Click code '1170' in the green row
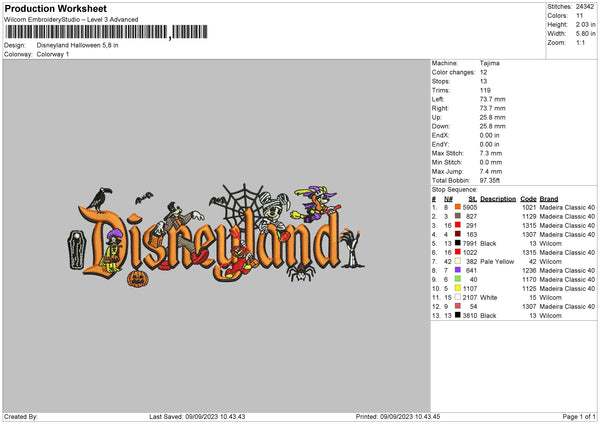Viewport: 600px width, 424px height. click(x=529, y=280)
